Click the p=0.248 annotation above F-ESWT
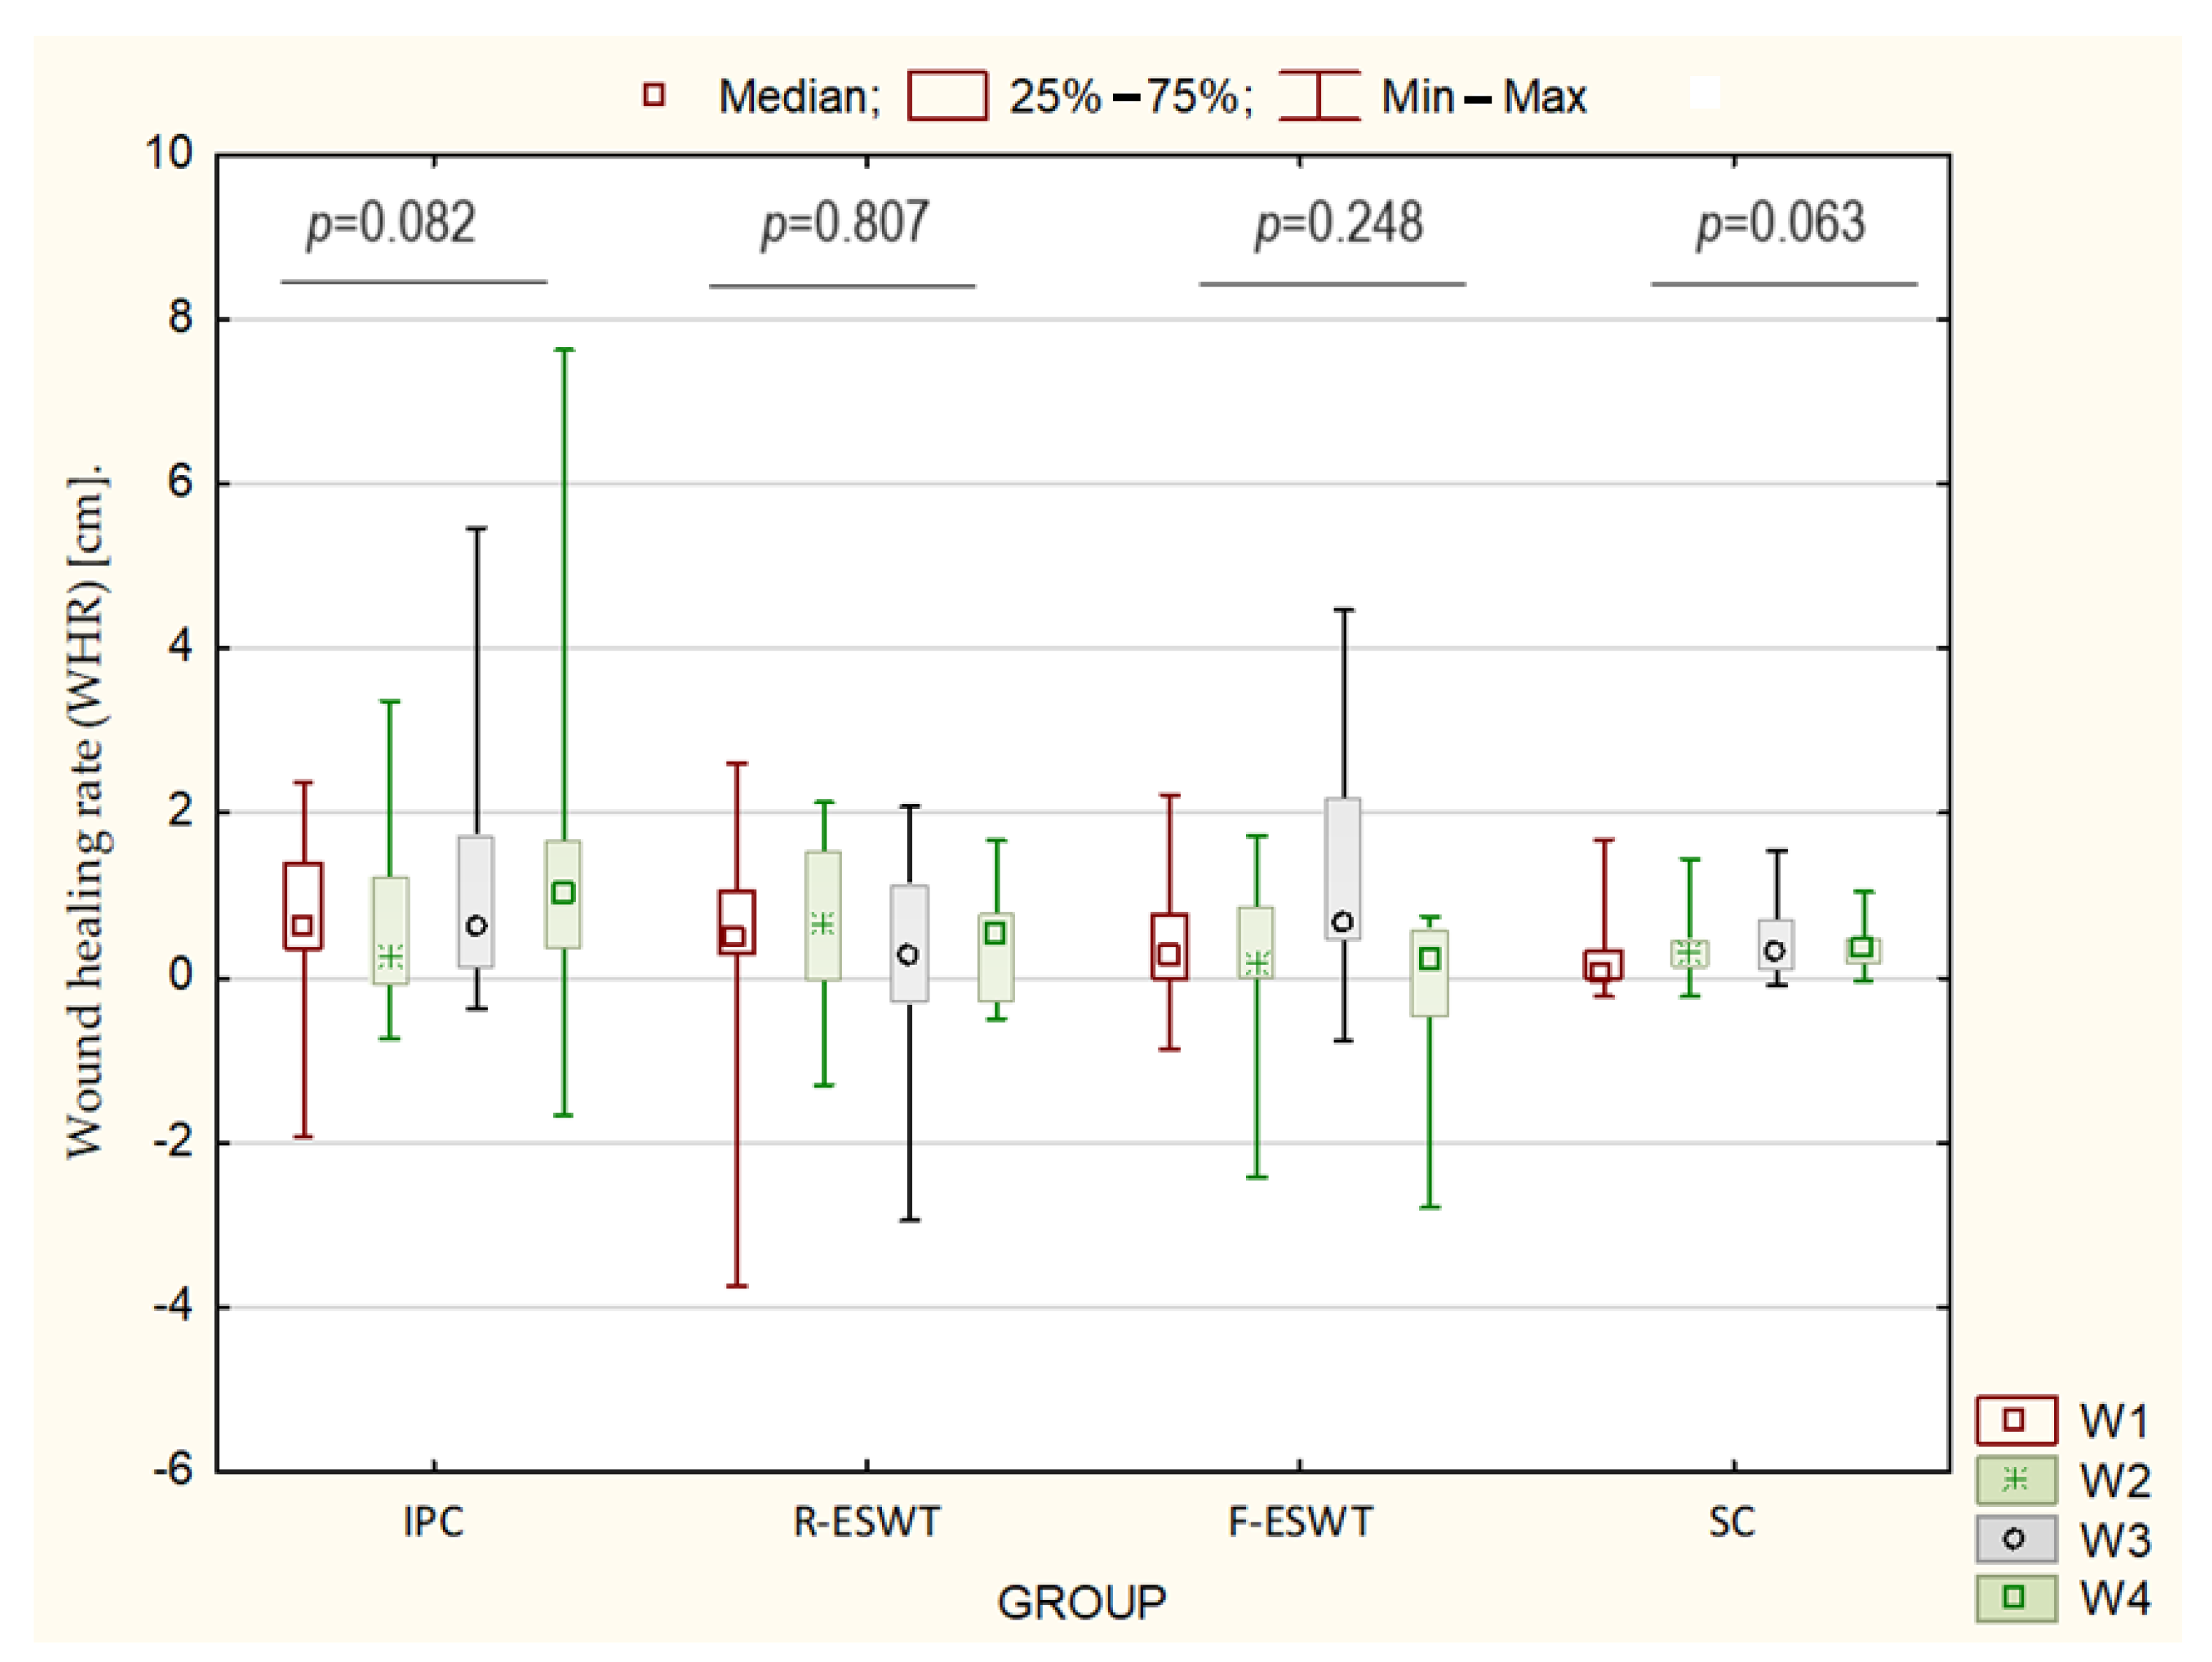The height and width of the screenshot is (1662, 2212). [x=1339, y=223]
